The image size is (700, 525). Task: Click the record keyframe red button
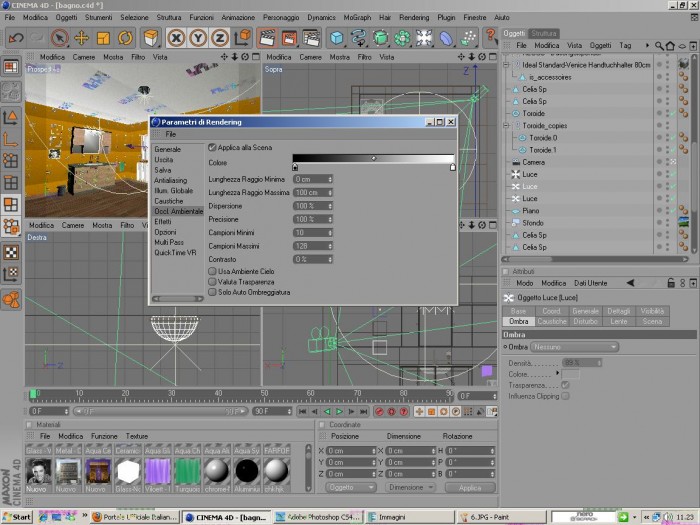(x=379, y=412)
